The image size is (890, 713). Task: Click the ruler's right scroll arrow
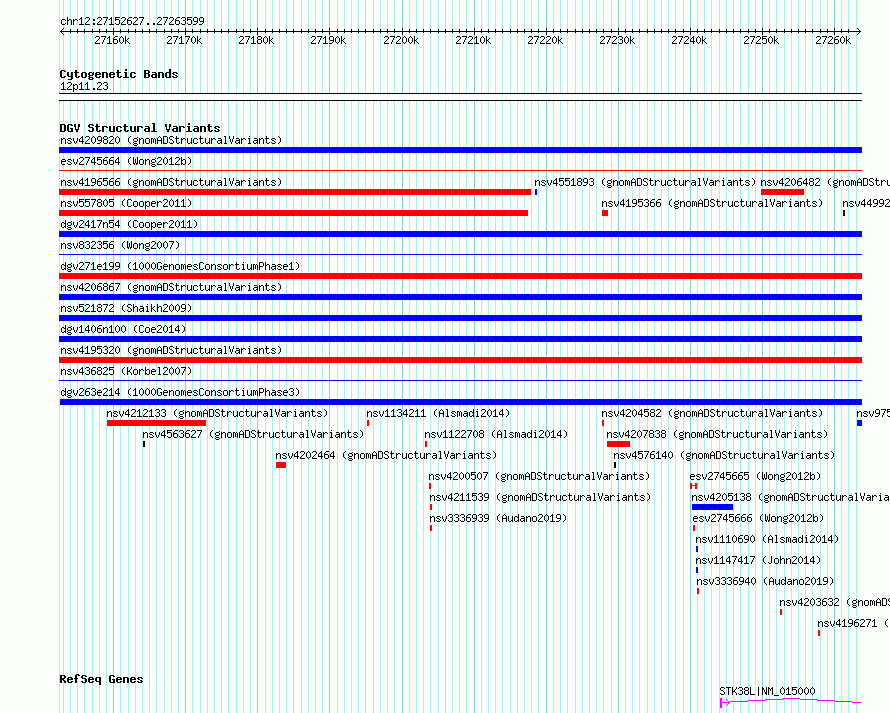click(x=859, y=31)
